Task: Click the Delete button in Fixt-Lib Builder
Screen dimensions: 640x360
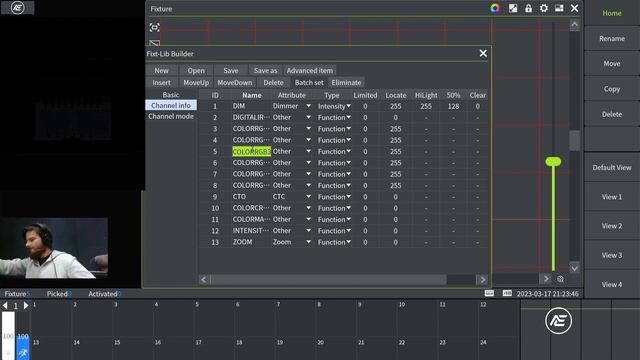Action: coord(273,82)
